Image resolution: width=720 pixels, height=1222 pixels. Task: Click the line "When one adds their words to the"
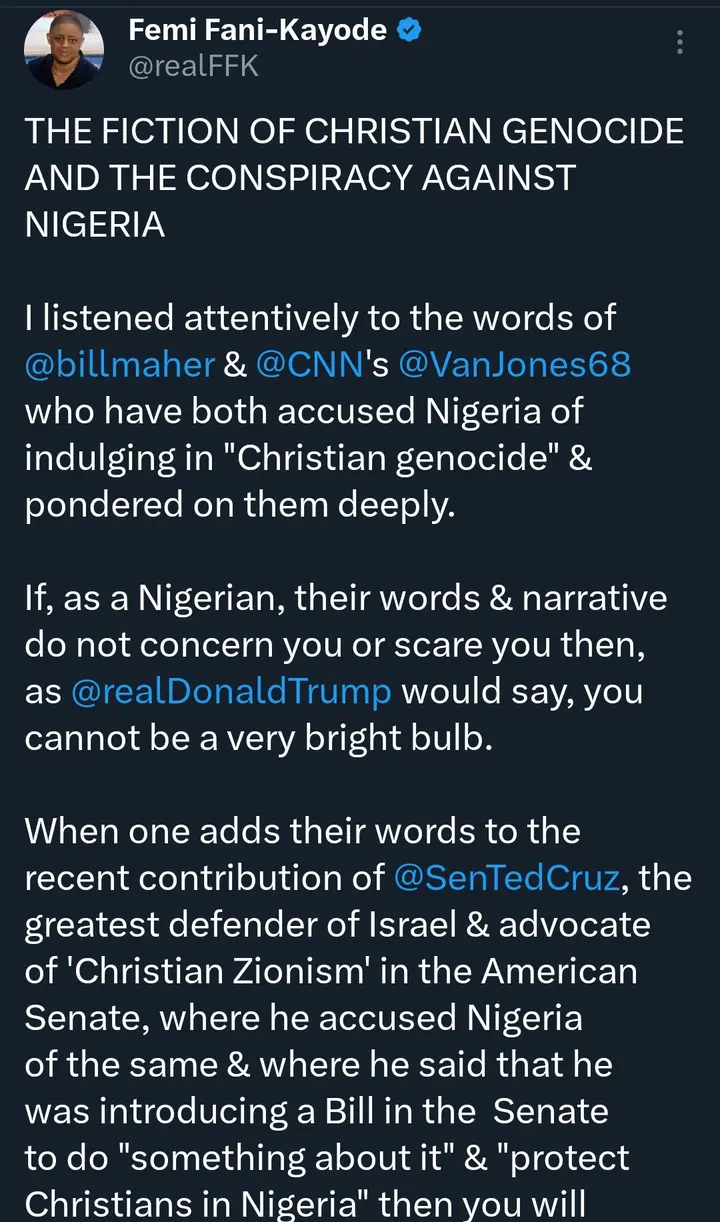(x=302, y=831)
